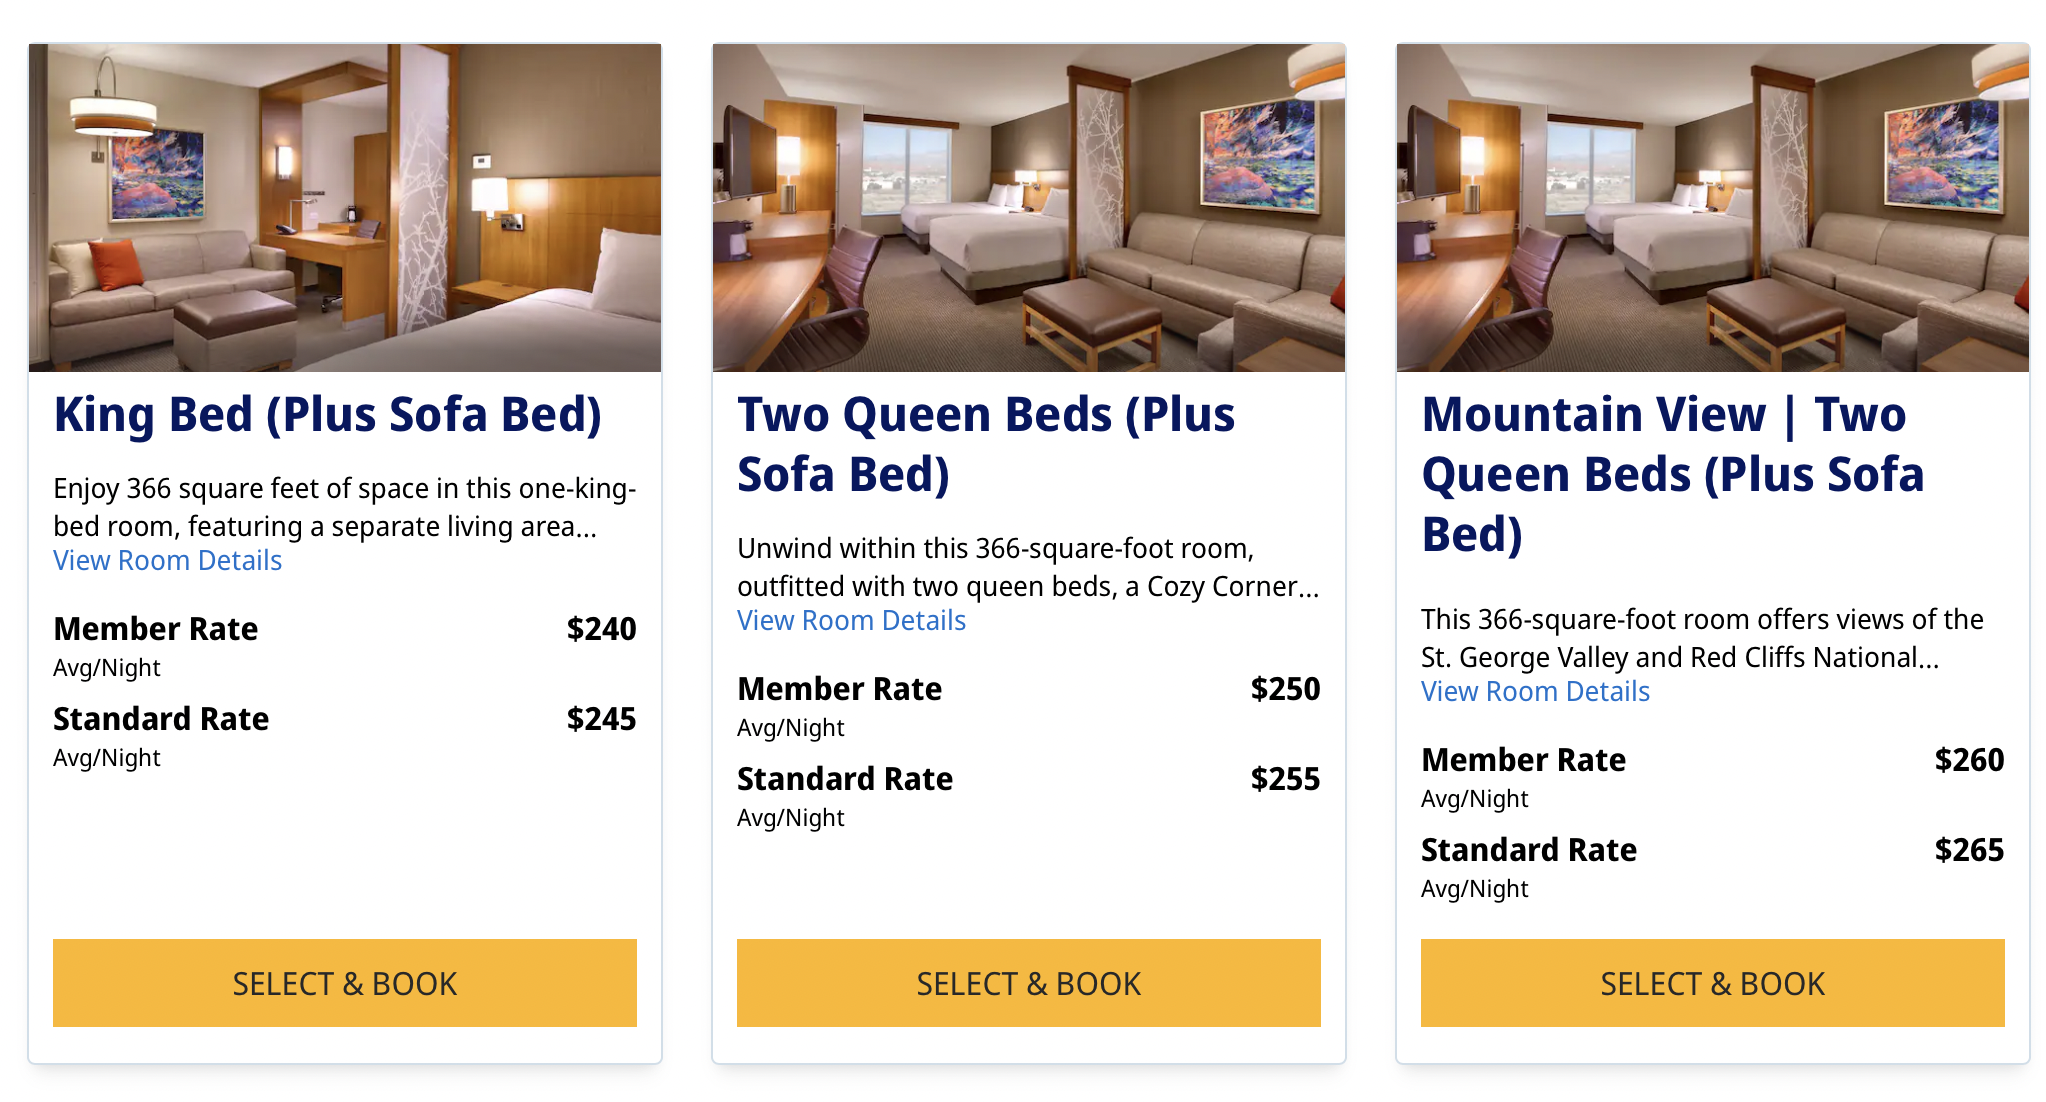Click the Mountain View Two Queen Beds title
This screenshot has width=2046, height=1102.
[x=1672, y=474]
